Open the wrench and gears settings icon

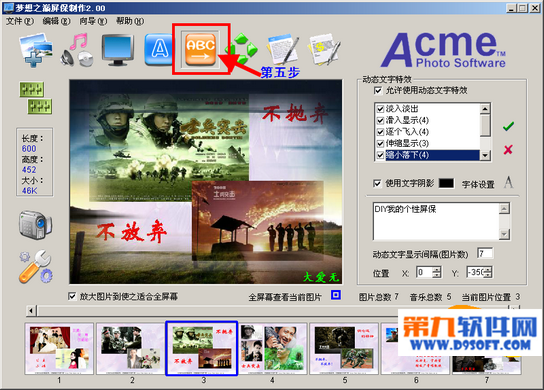pos(36,266)
